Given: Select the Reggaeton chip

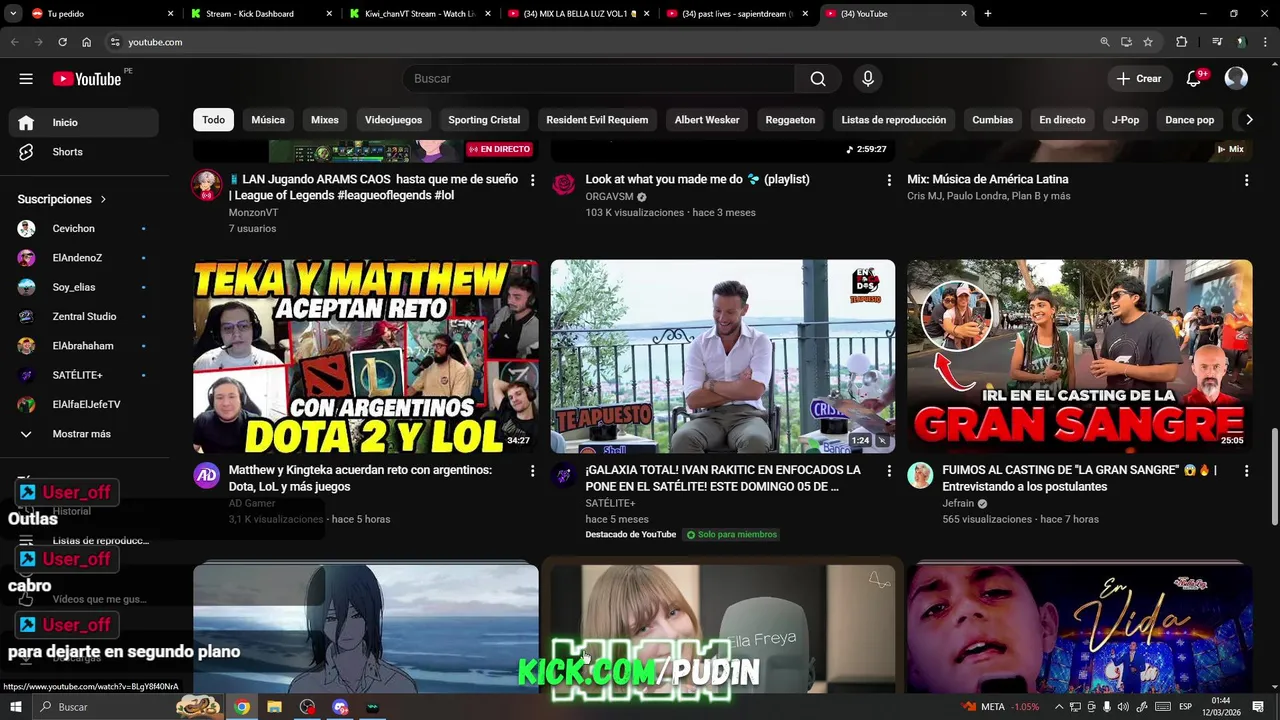Looking at the screenshot, I should [790, 120].
